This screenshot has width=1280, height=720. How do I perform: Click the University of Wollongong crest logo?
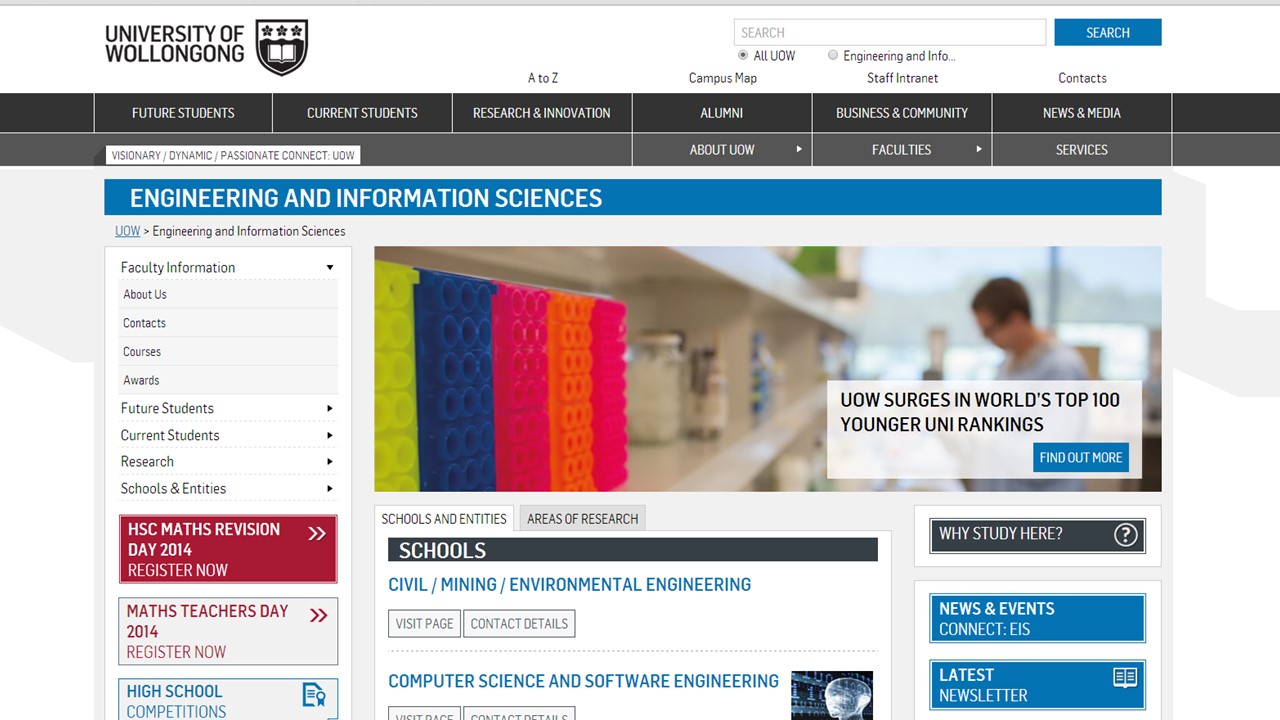tap(282, 47)
